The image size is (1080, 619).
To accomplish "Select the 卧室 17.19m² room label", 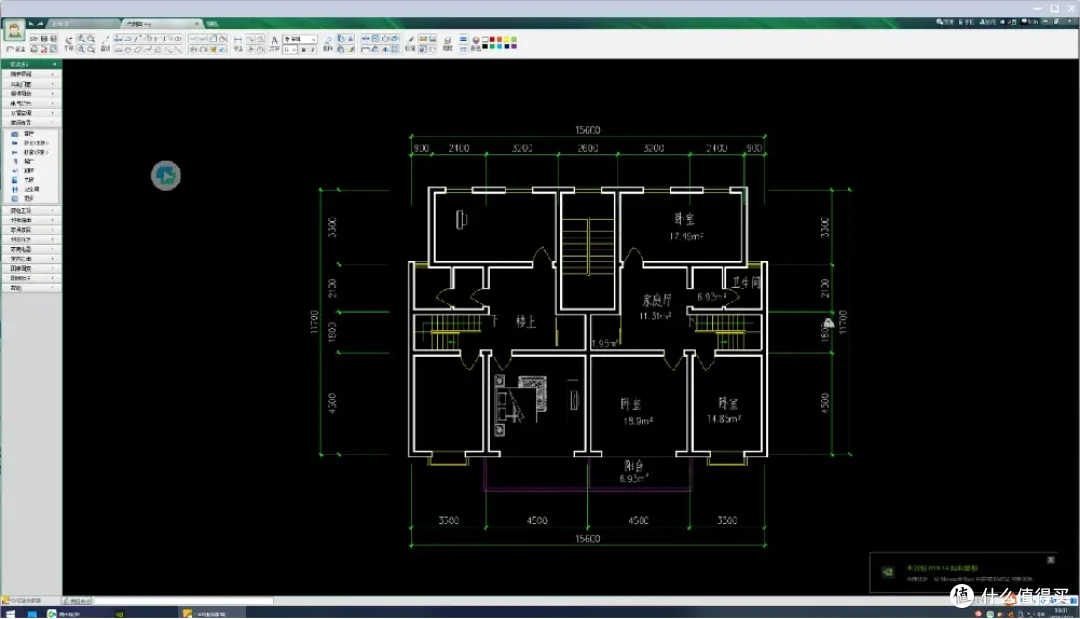I will point(685,227).
